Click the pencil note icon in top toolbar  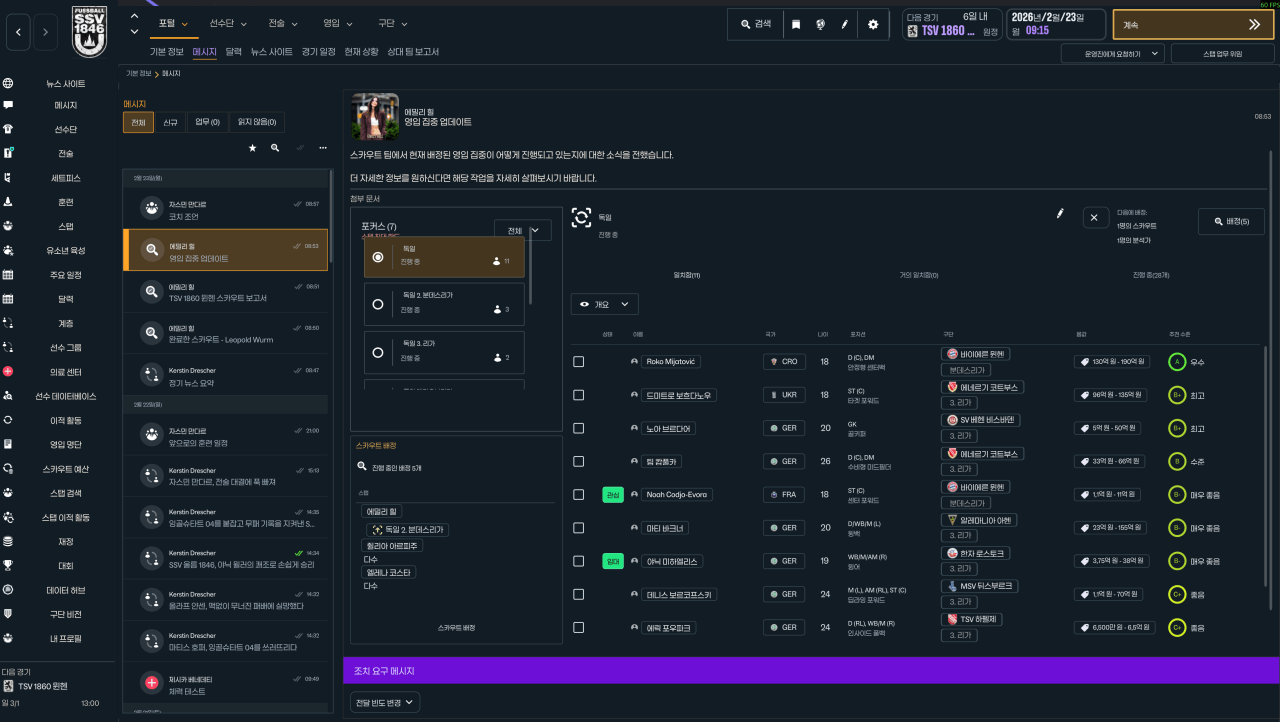click(845, 24)
